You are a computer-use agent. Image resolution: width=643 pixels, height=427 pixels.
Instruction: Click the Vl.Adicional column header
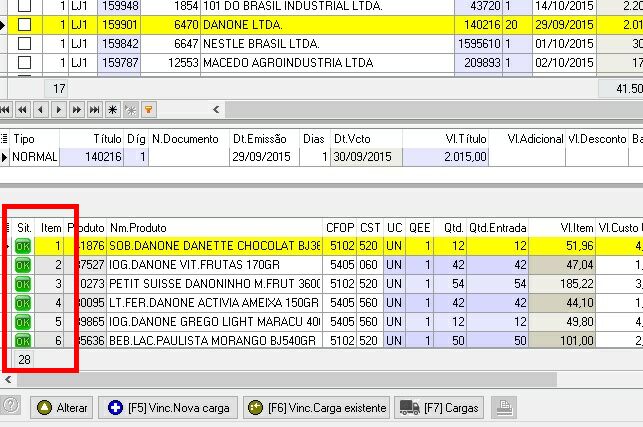pos(527,139)
